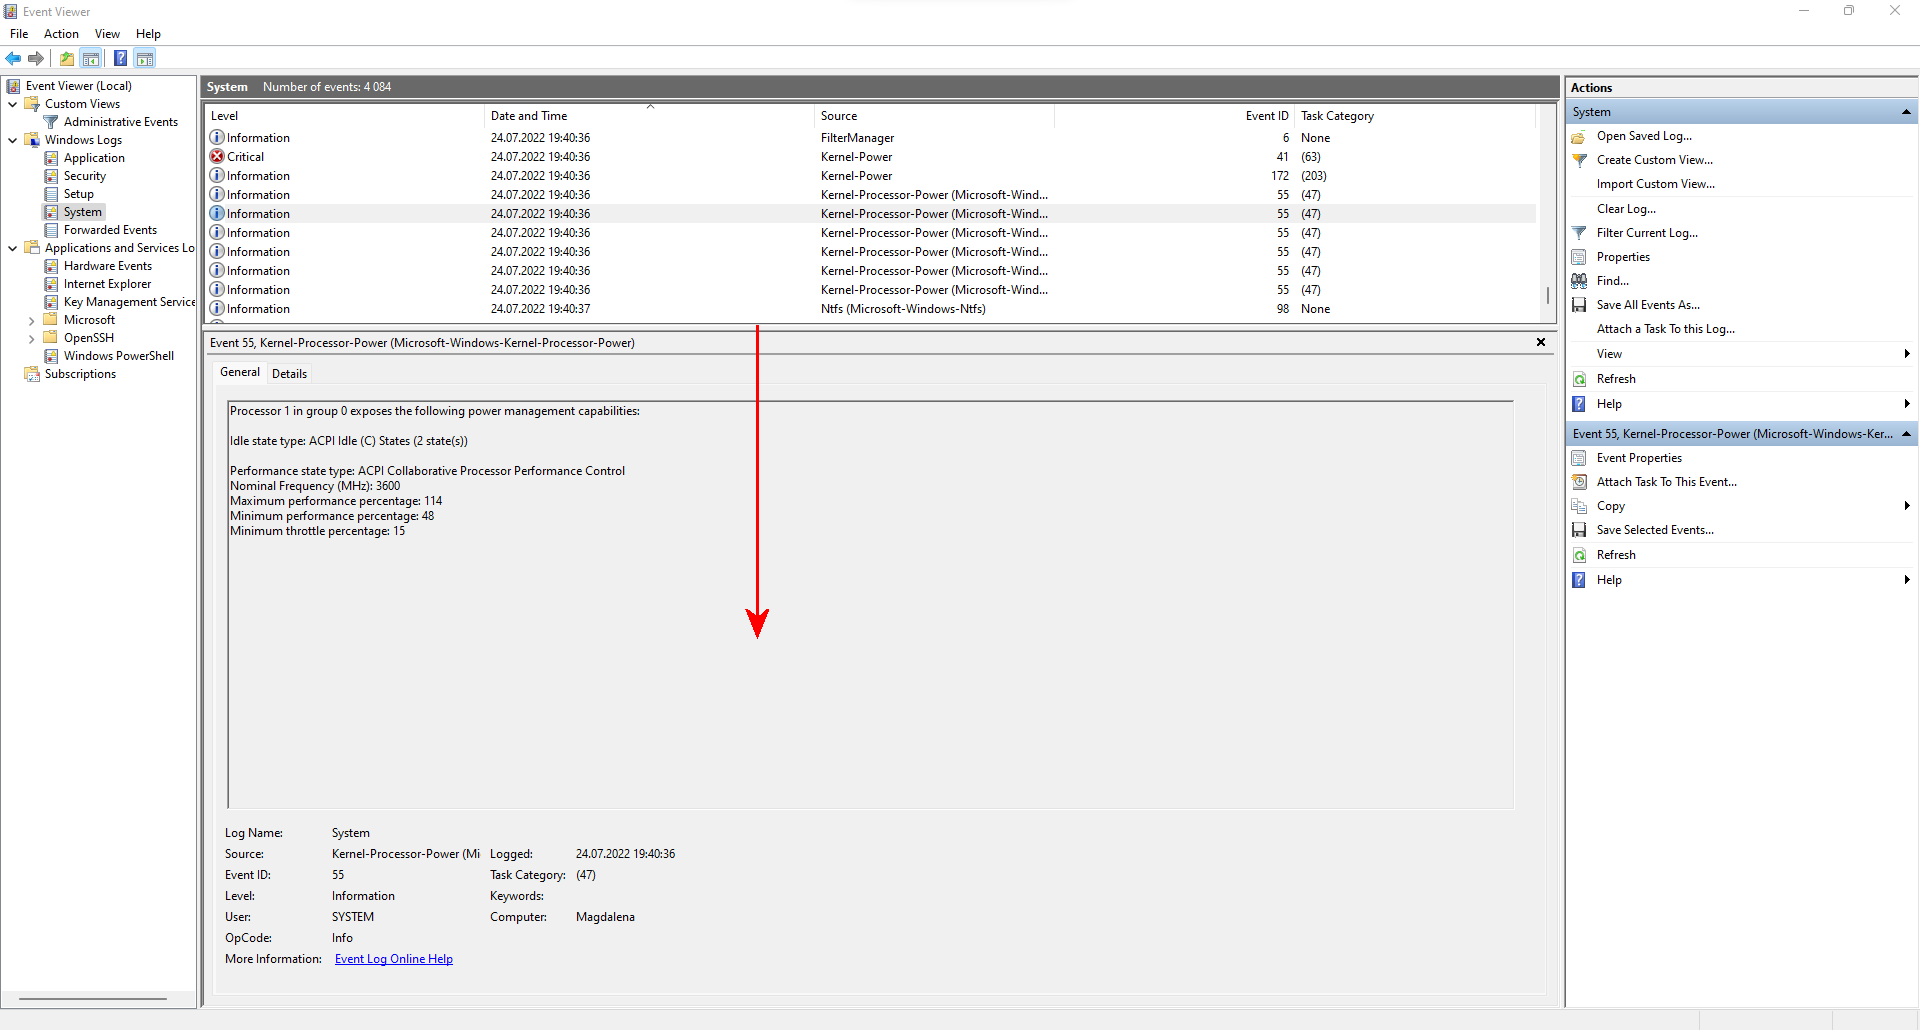1920x1030 pixels.
Task: Close the event preview pane
Action: (1541, 342)
